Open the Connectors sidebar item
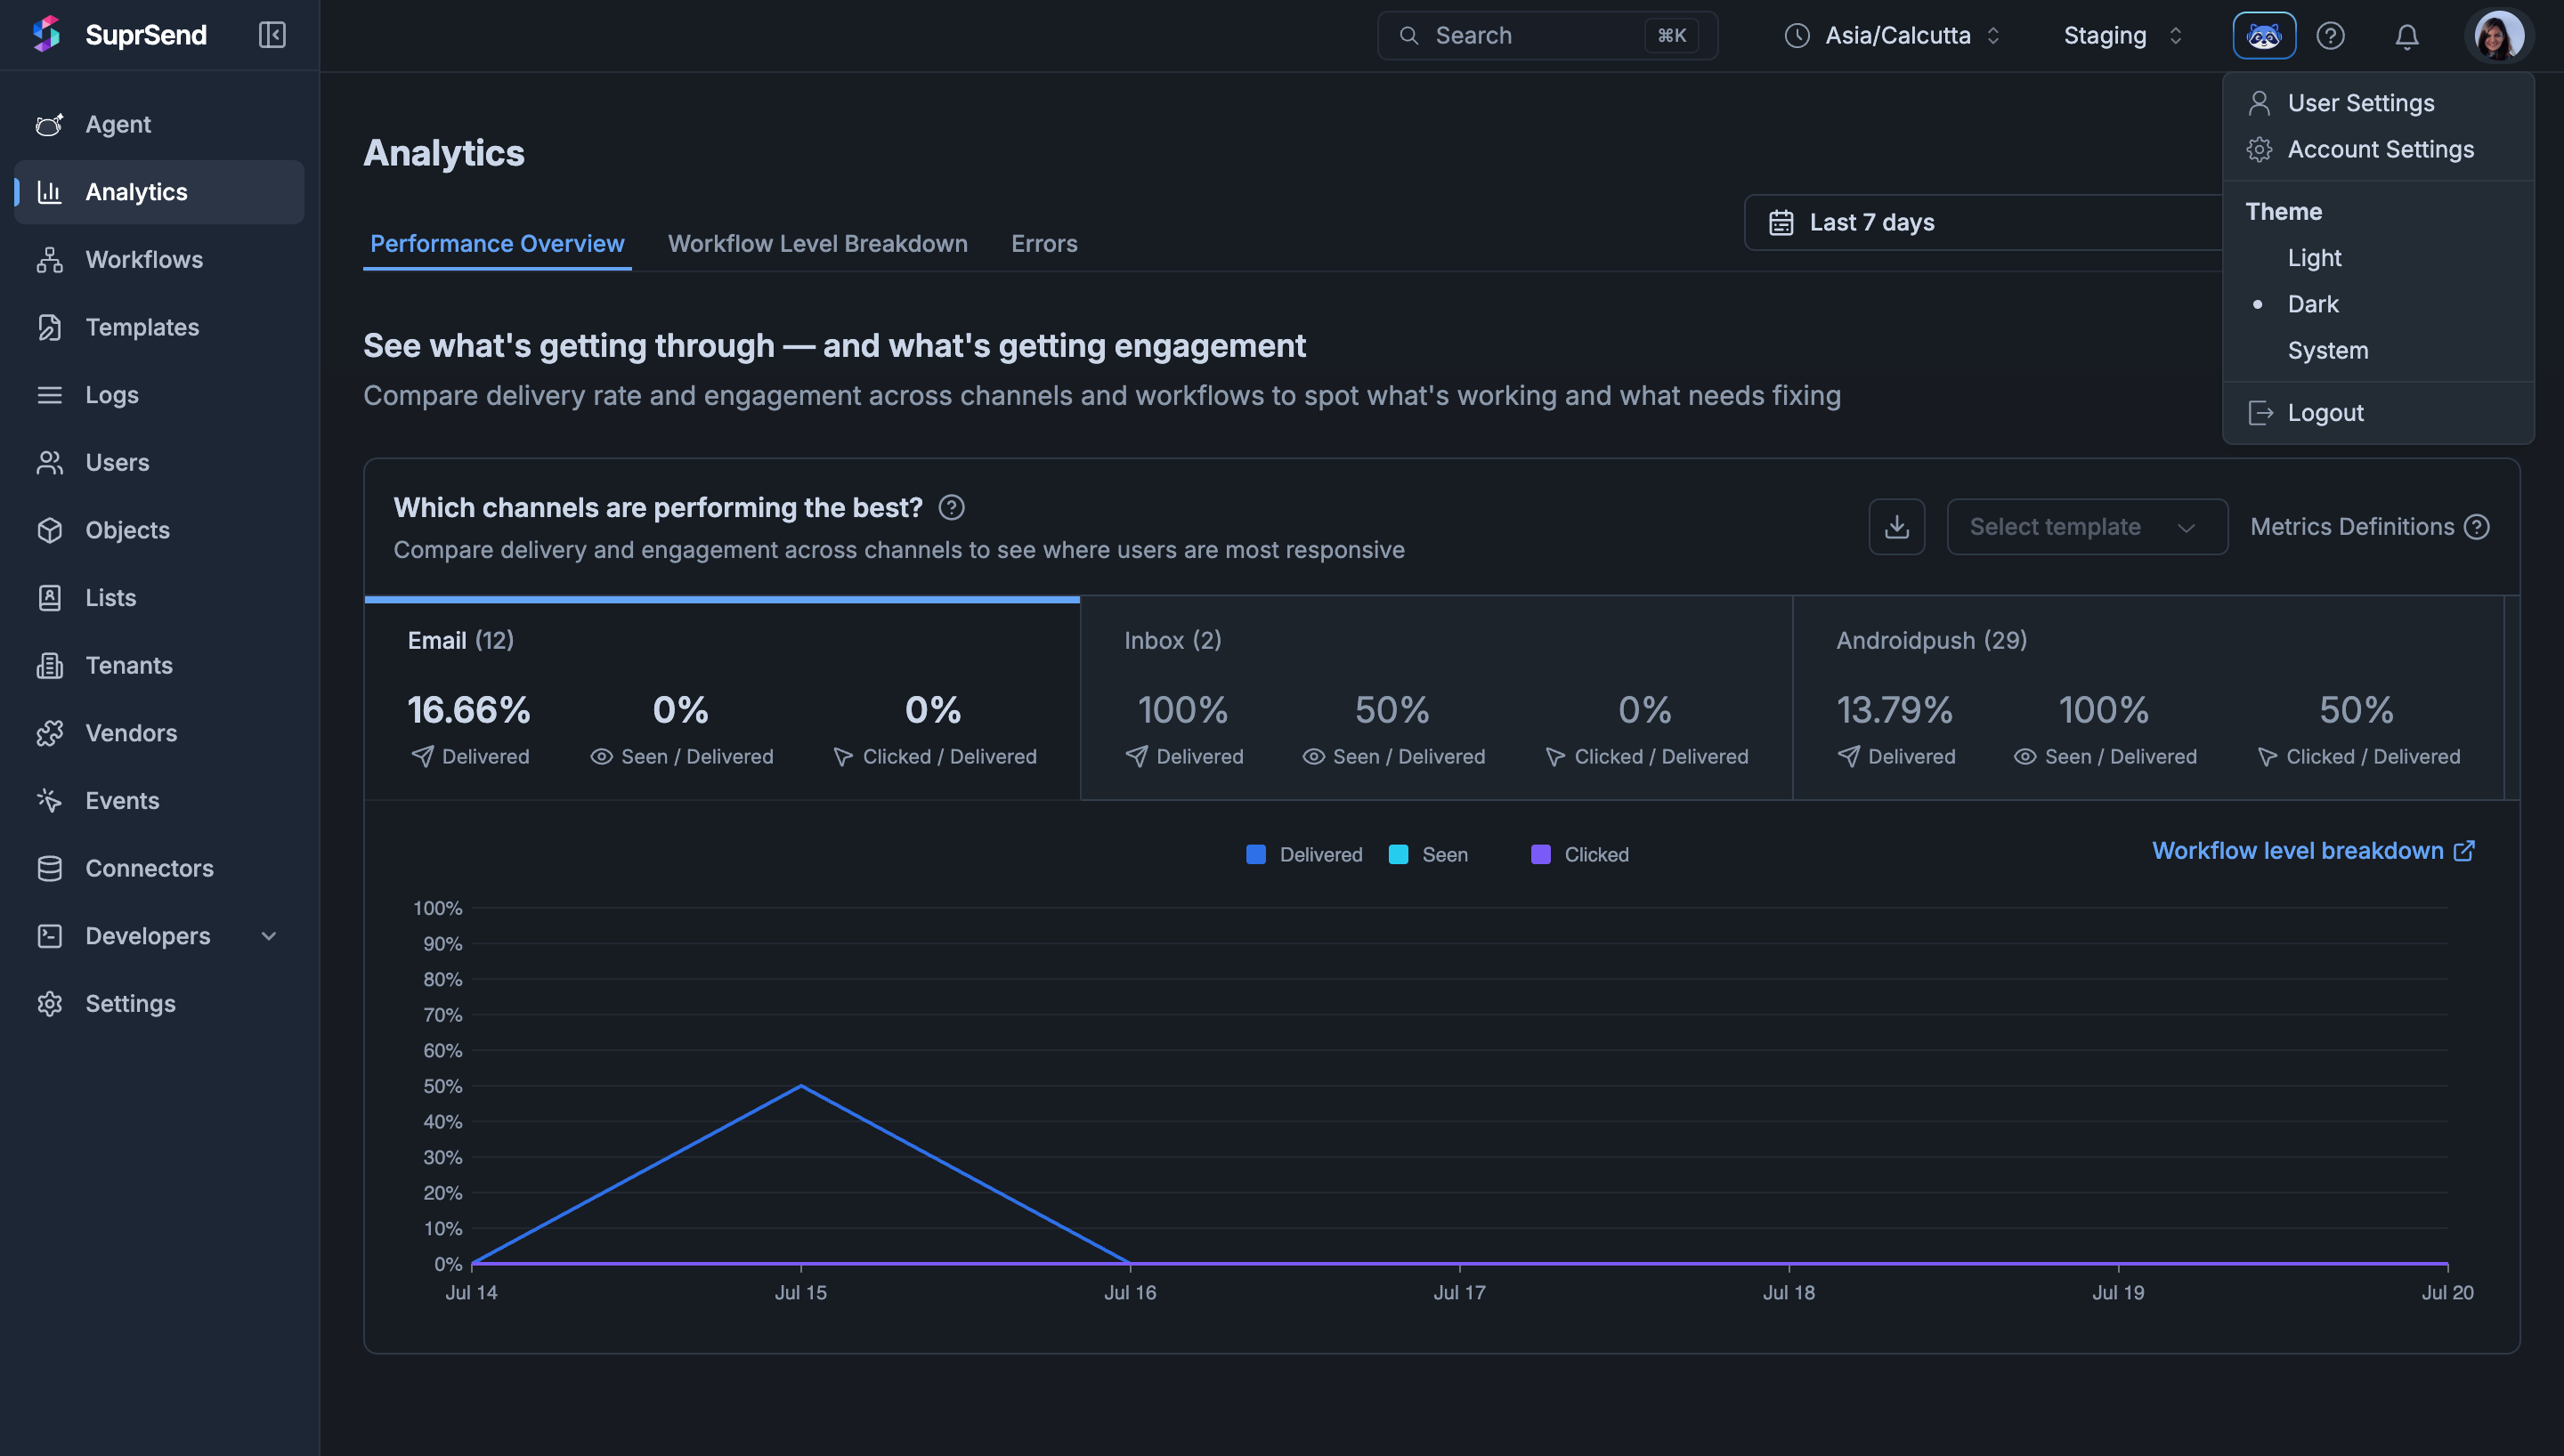 159,868
